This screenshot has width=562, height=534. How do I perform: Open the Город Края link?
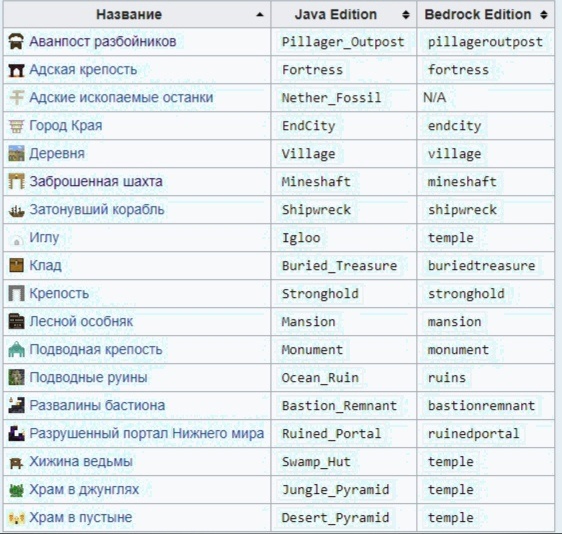[x=66, y=126]
